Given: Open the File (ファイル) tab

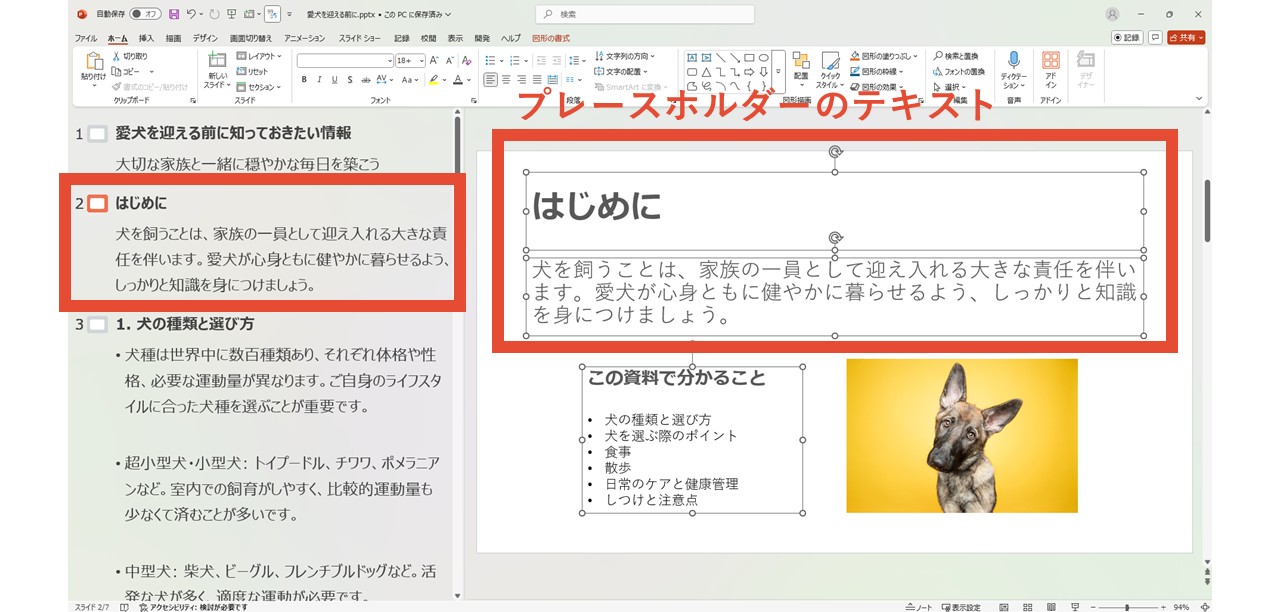Looking at the screenshot, I should coord(86,38).
